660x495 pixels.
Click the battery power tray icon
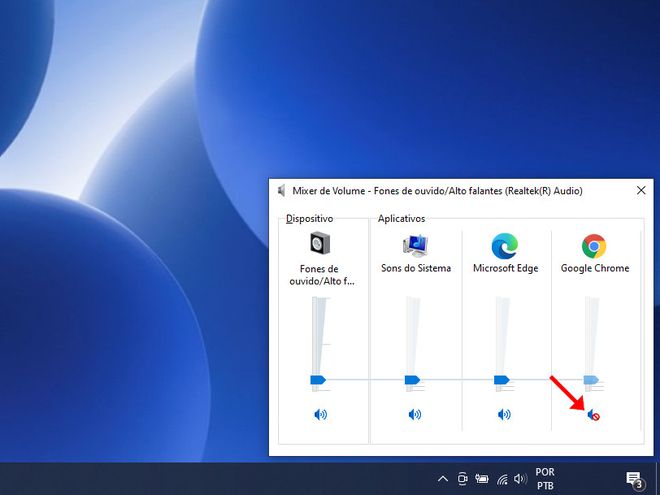(x=482, y=479)
